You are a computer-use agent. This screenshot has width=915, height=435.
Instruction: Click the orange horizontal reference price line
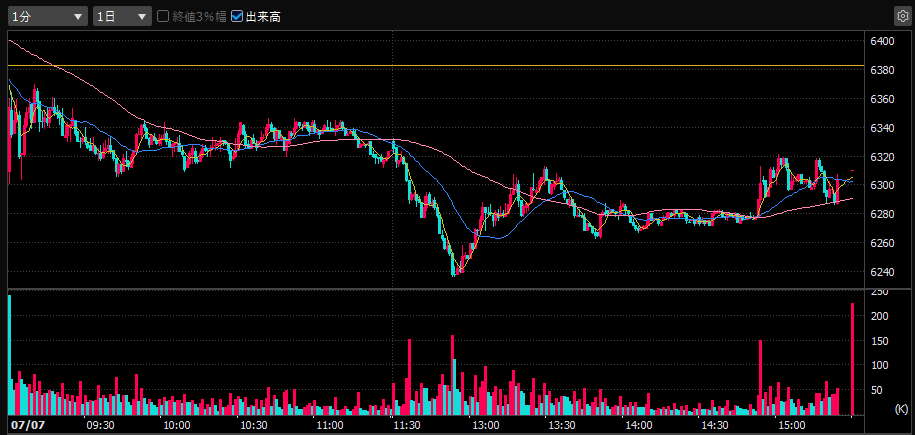click(x=435, y=66)
